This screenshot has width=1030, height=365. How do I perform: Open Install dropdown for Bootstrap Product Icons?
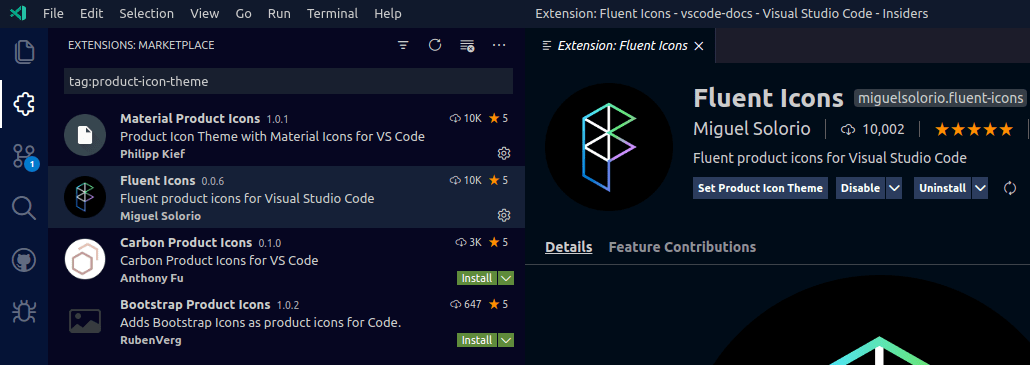(506, 340)
